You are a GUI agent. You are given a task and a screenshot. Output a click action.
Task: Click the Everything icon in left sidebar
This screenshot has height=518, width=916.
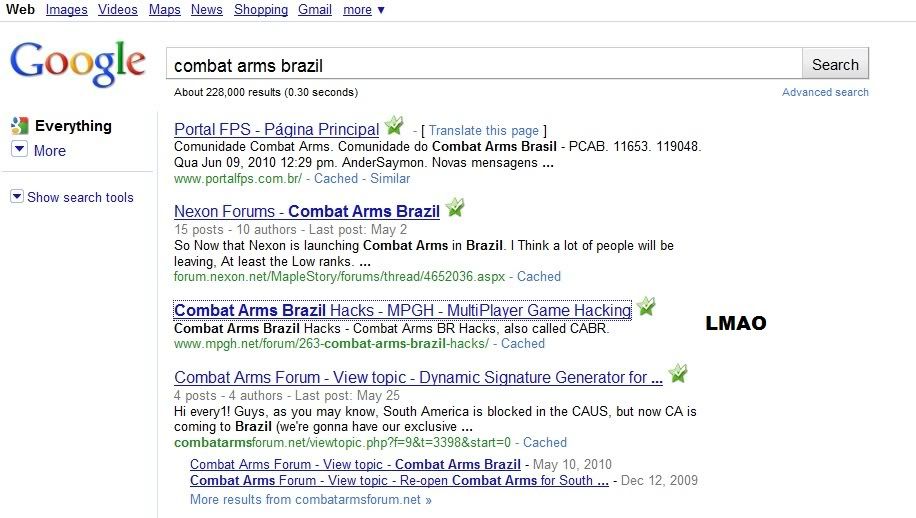click(x=19, y=126)
